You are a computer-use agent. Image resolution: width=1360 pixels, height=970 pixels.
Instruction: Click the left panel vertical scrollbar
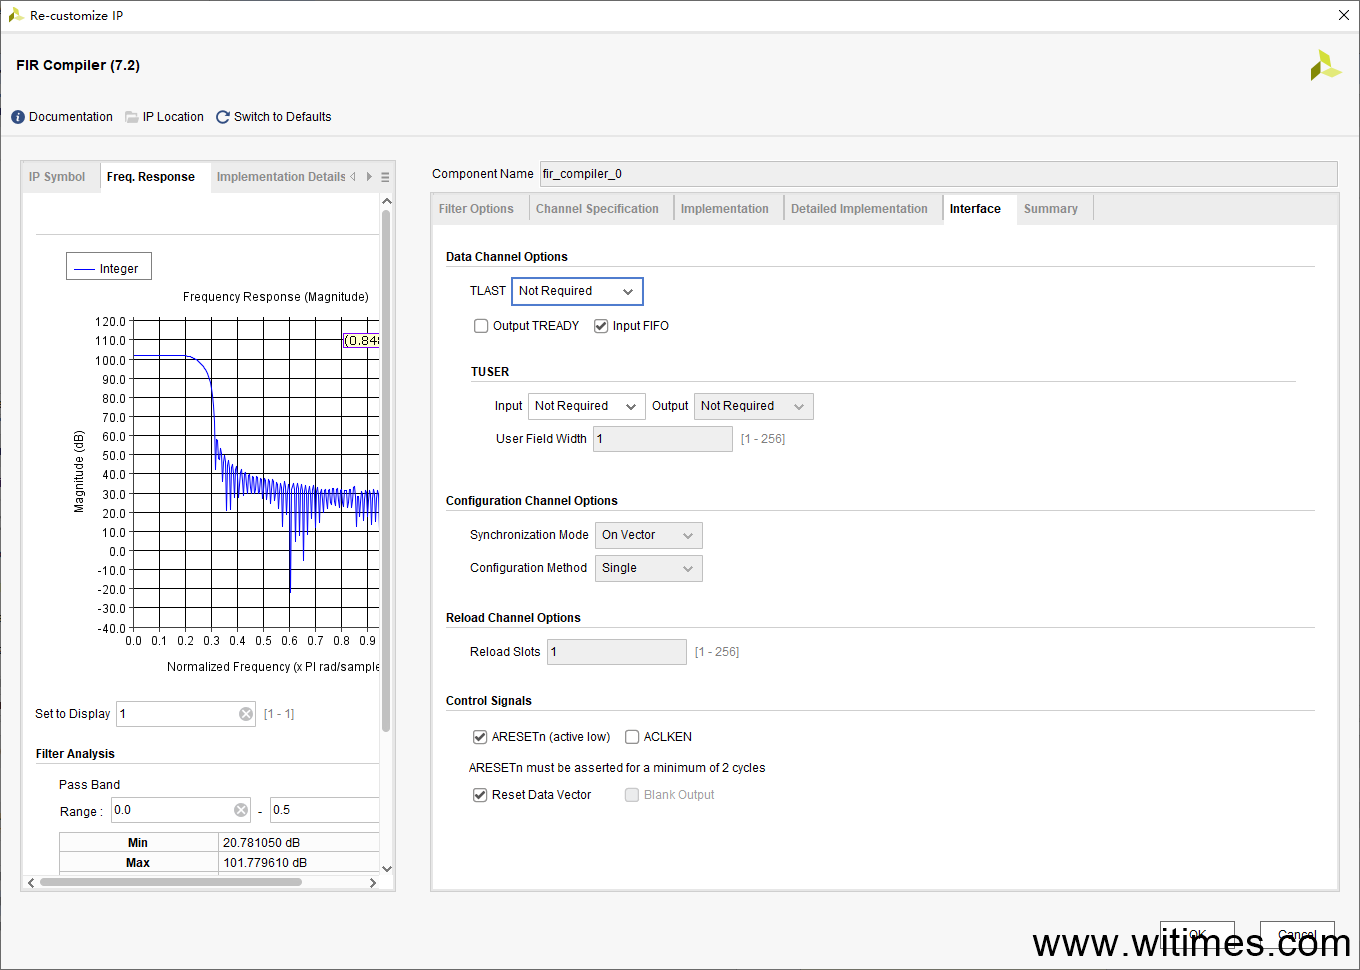click(x=386, y=470)
